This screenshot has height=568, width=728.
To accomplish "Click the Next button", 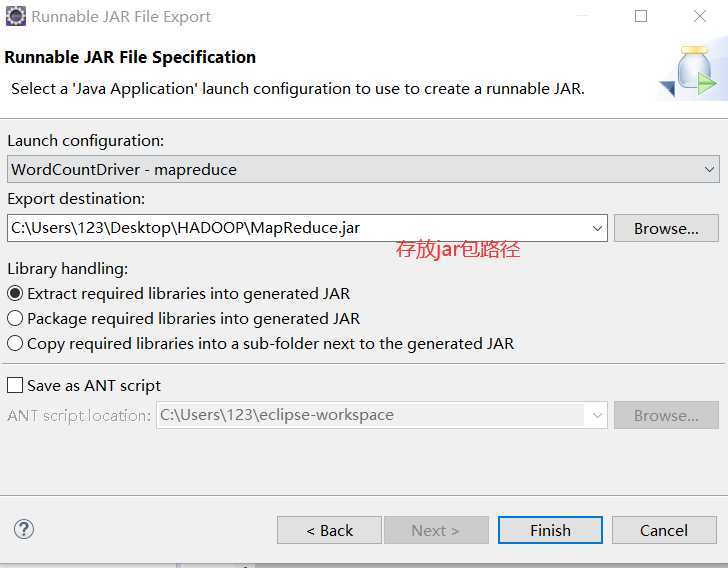I will point(436,530).
